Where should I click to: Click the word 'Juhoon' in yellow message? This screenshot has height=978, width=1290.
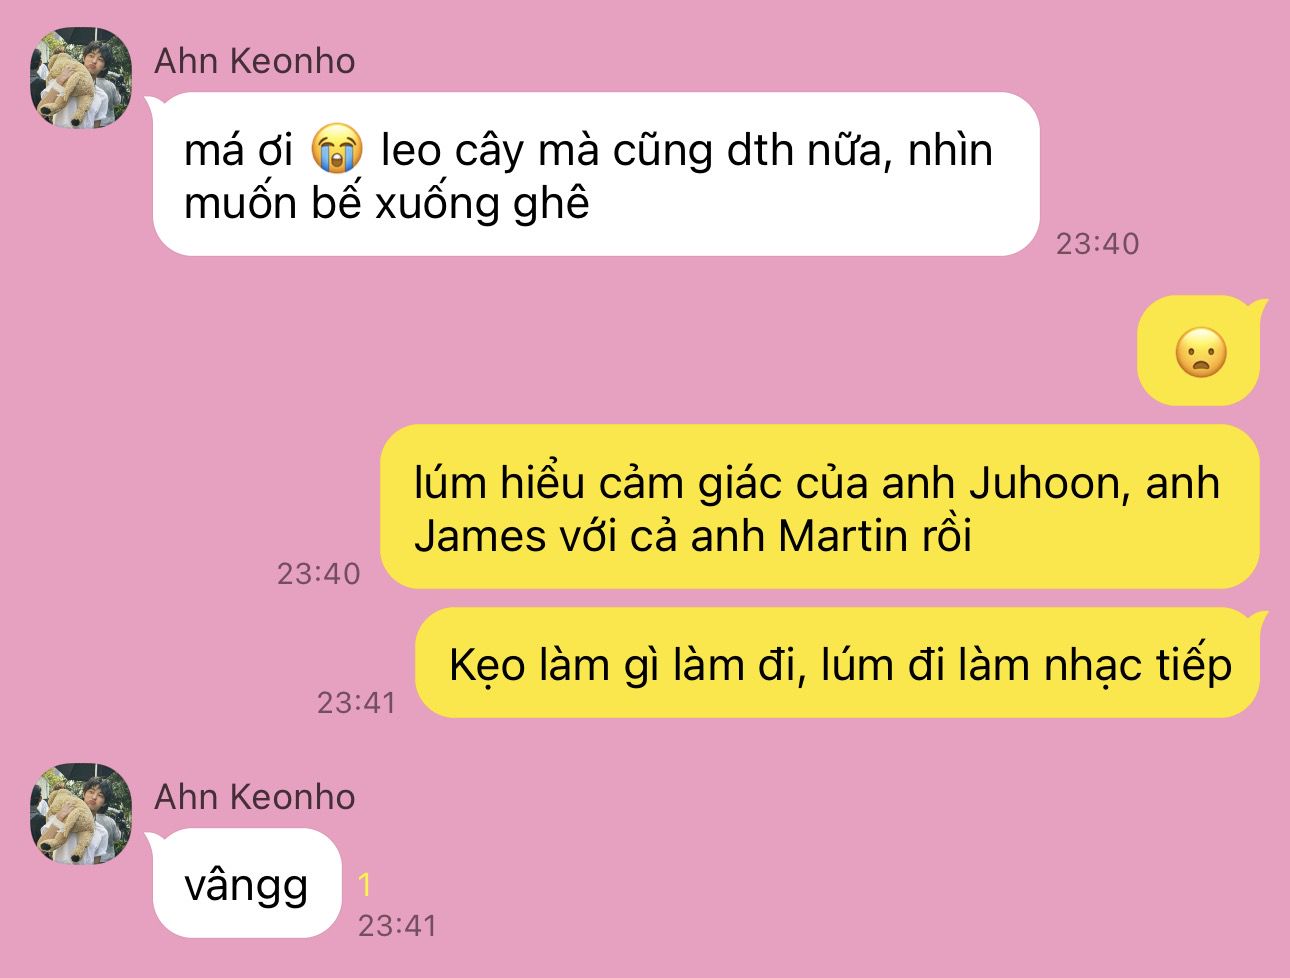coord(1042,483)
